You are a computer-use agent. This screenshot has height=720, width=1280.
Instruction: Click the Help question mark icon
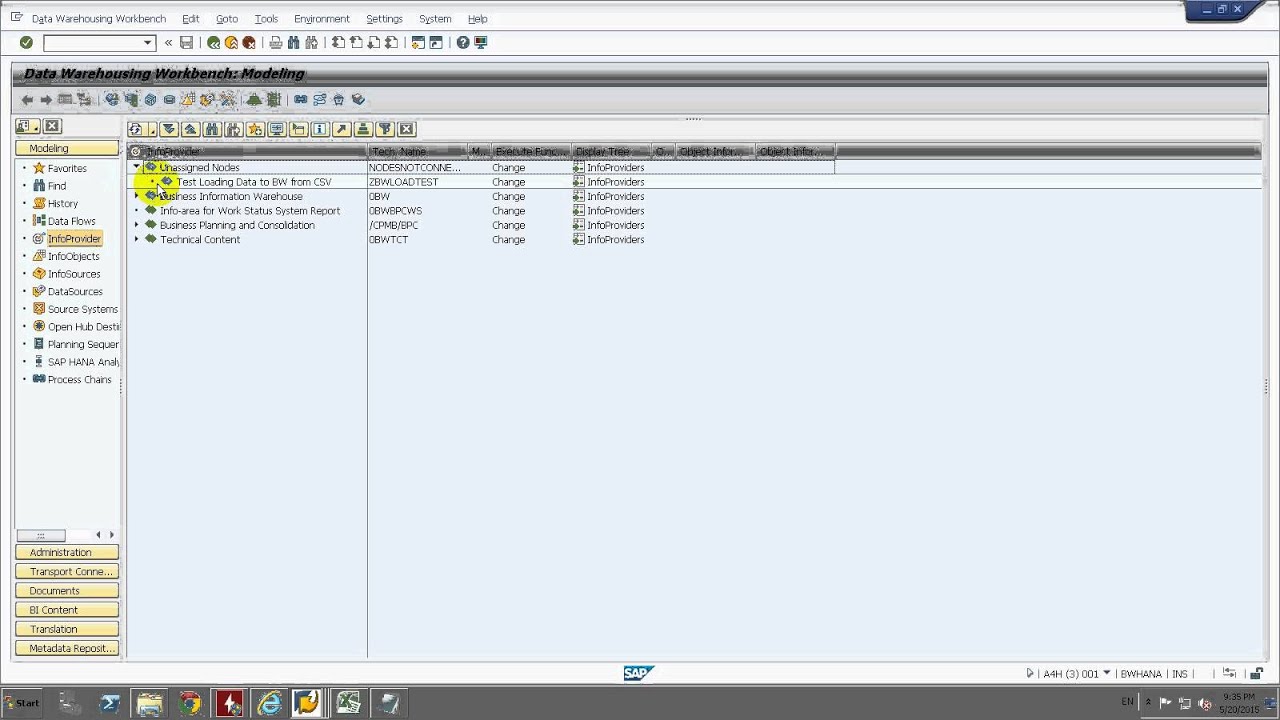coord(463,43)
